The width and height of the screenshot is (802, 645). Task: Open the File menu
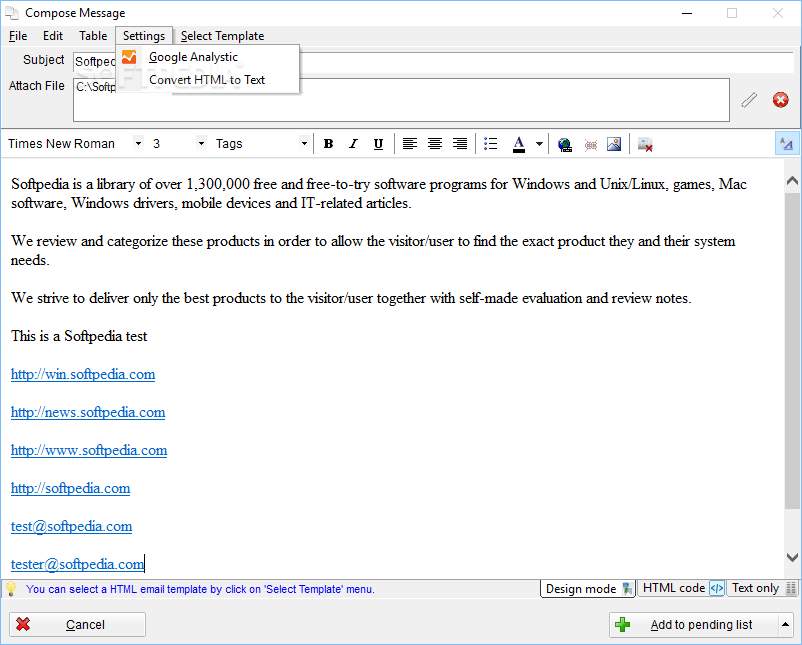[18, 36]
